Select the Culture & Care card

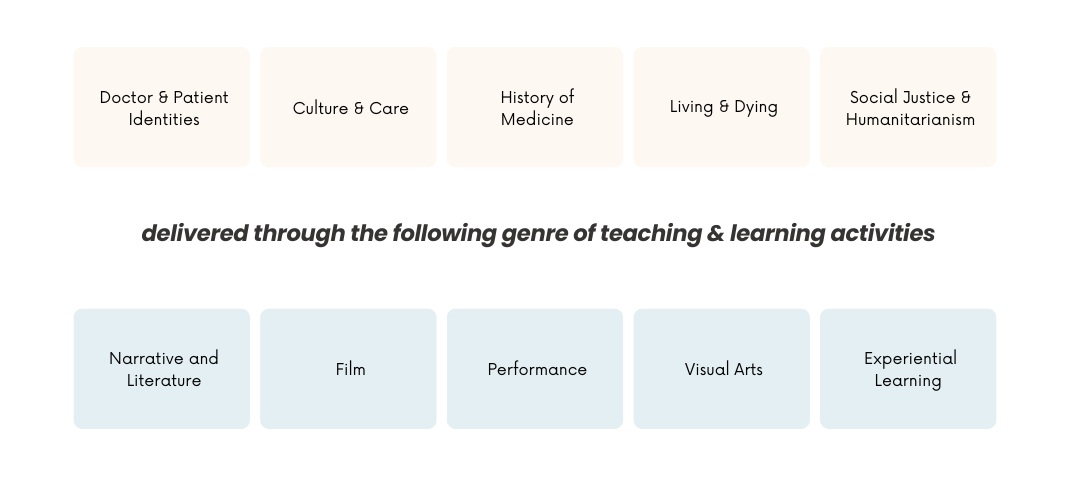click(x=349, y=107)
